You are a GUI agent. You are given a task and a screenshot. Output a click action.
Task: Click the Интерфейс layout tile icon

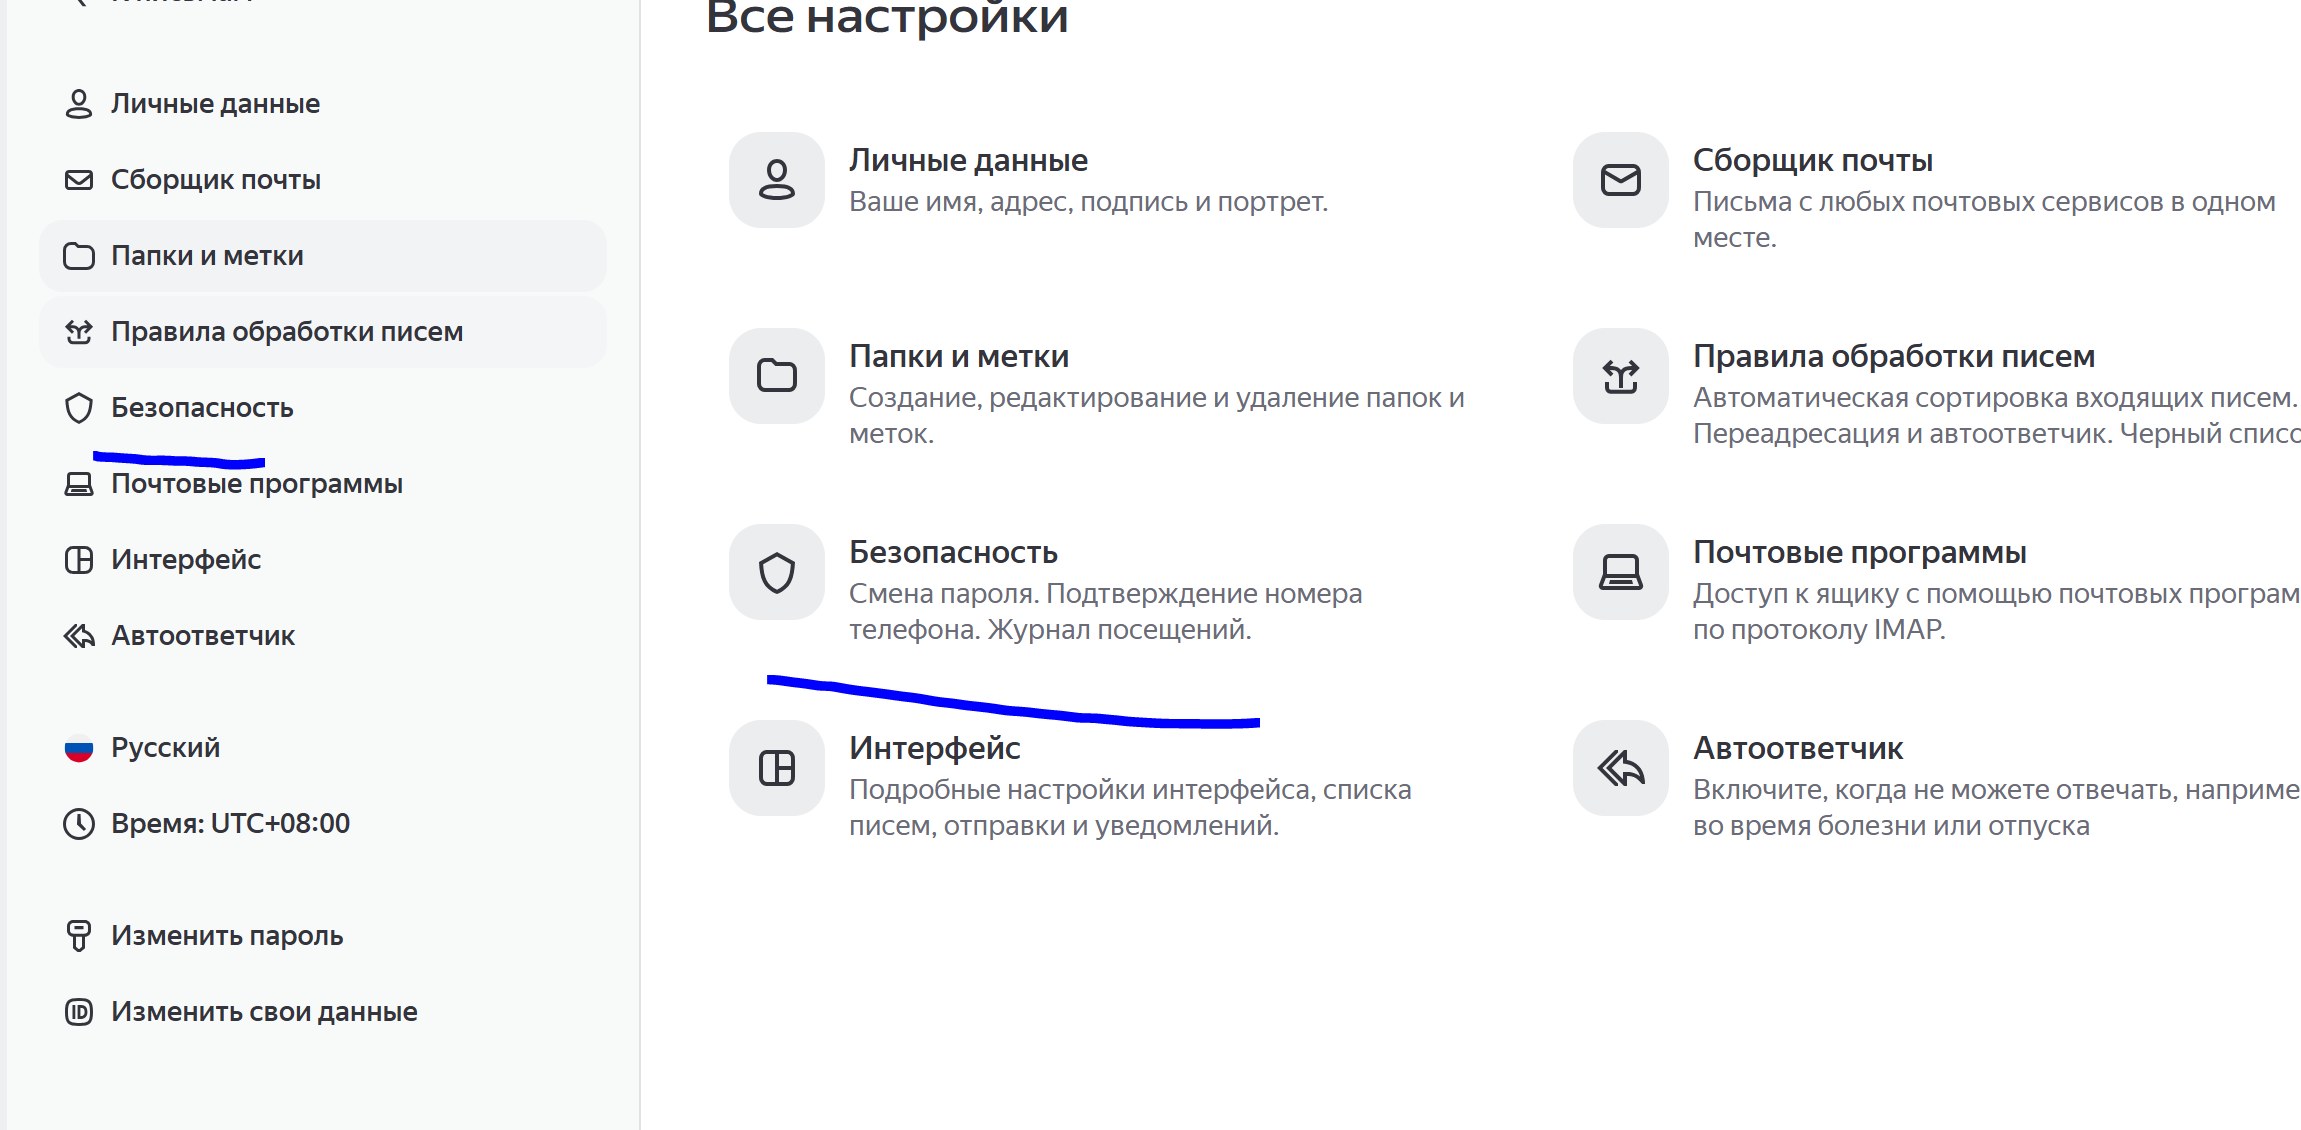(x=776, y=768)
